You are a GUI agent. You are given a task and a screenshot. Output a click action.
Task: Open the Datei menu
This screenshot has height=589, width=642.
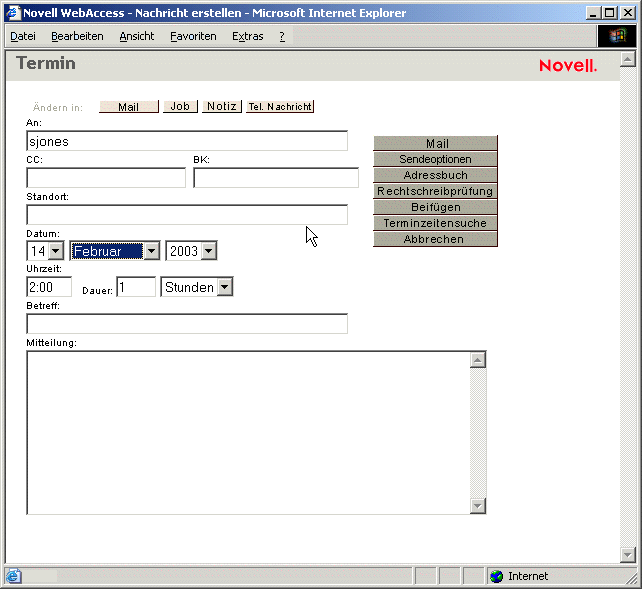pos(23,36)
